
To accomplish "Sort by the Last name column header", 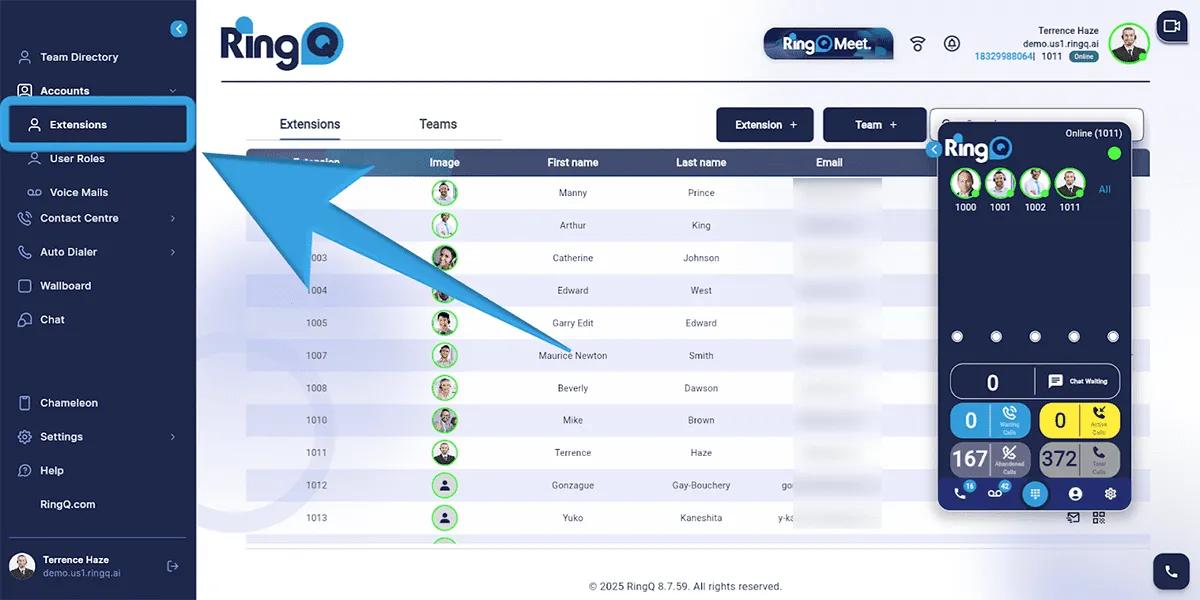I will (x=701, y=162).
